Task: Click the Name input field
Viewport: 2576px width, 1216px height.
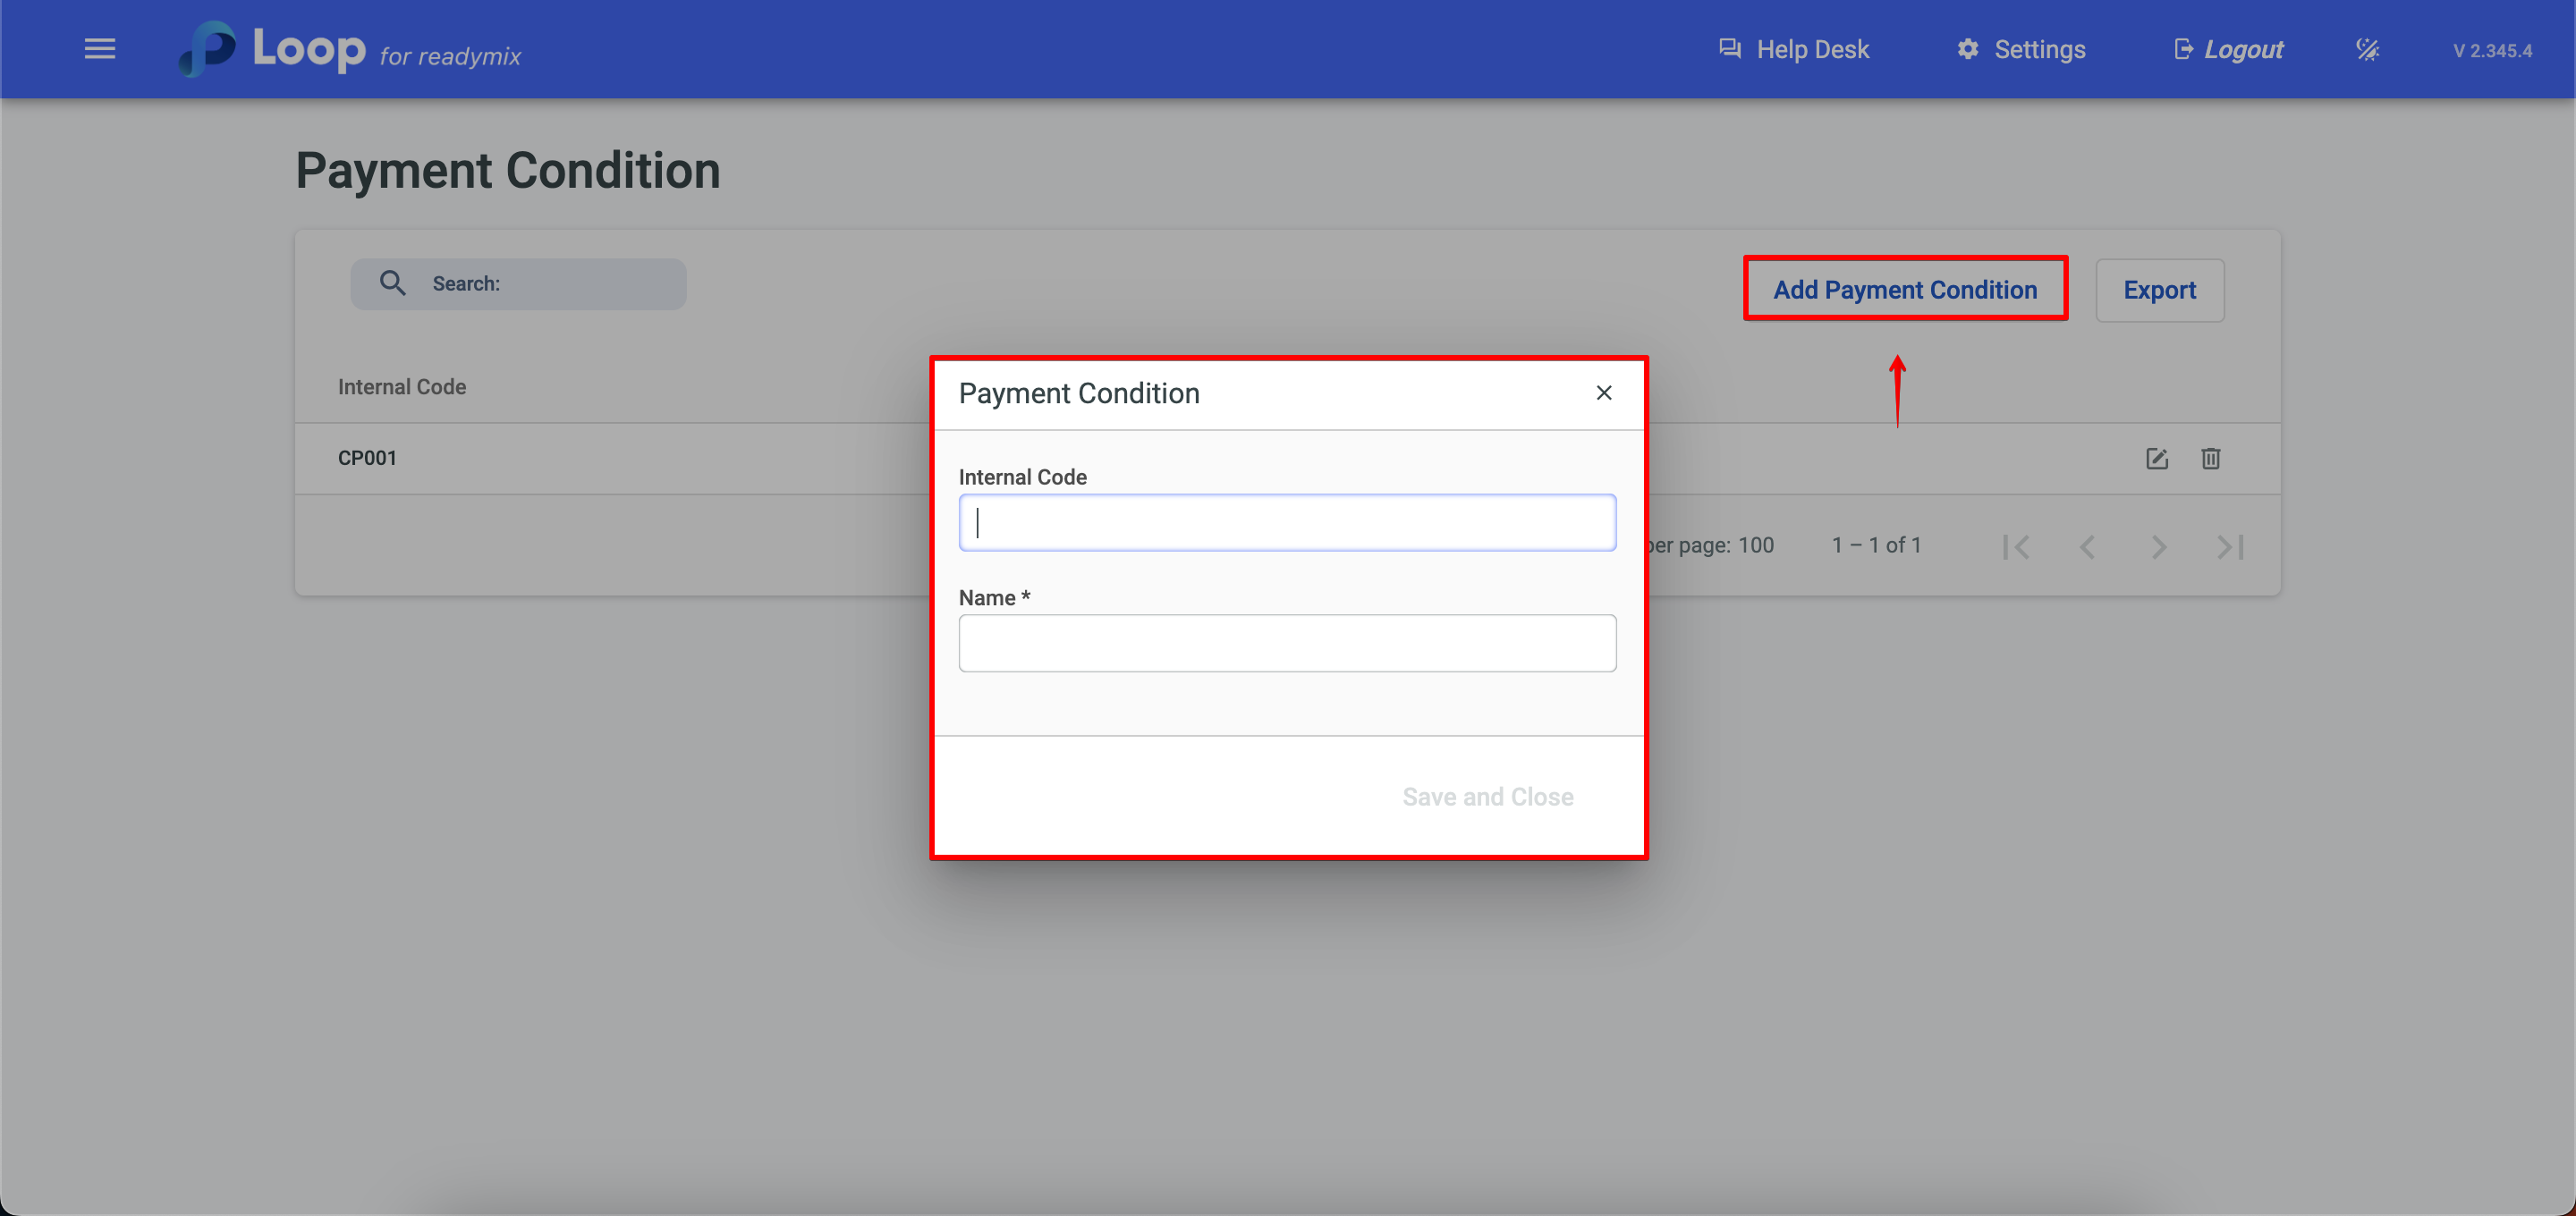Action: coord(1287,643)
